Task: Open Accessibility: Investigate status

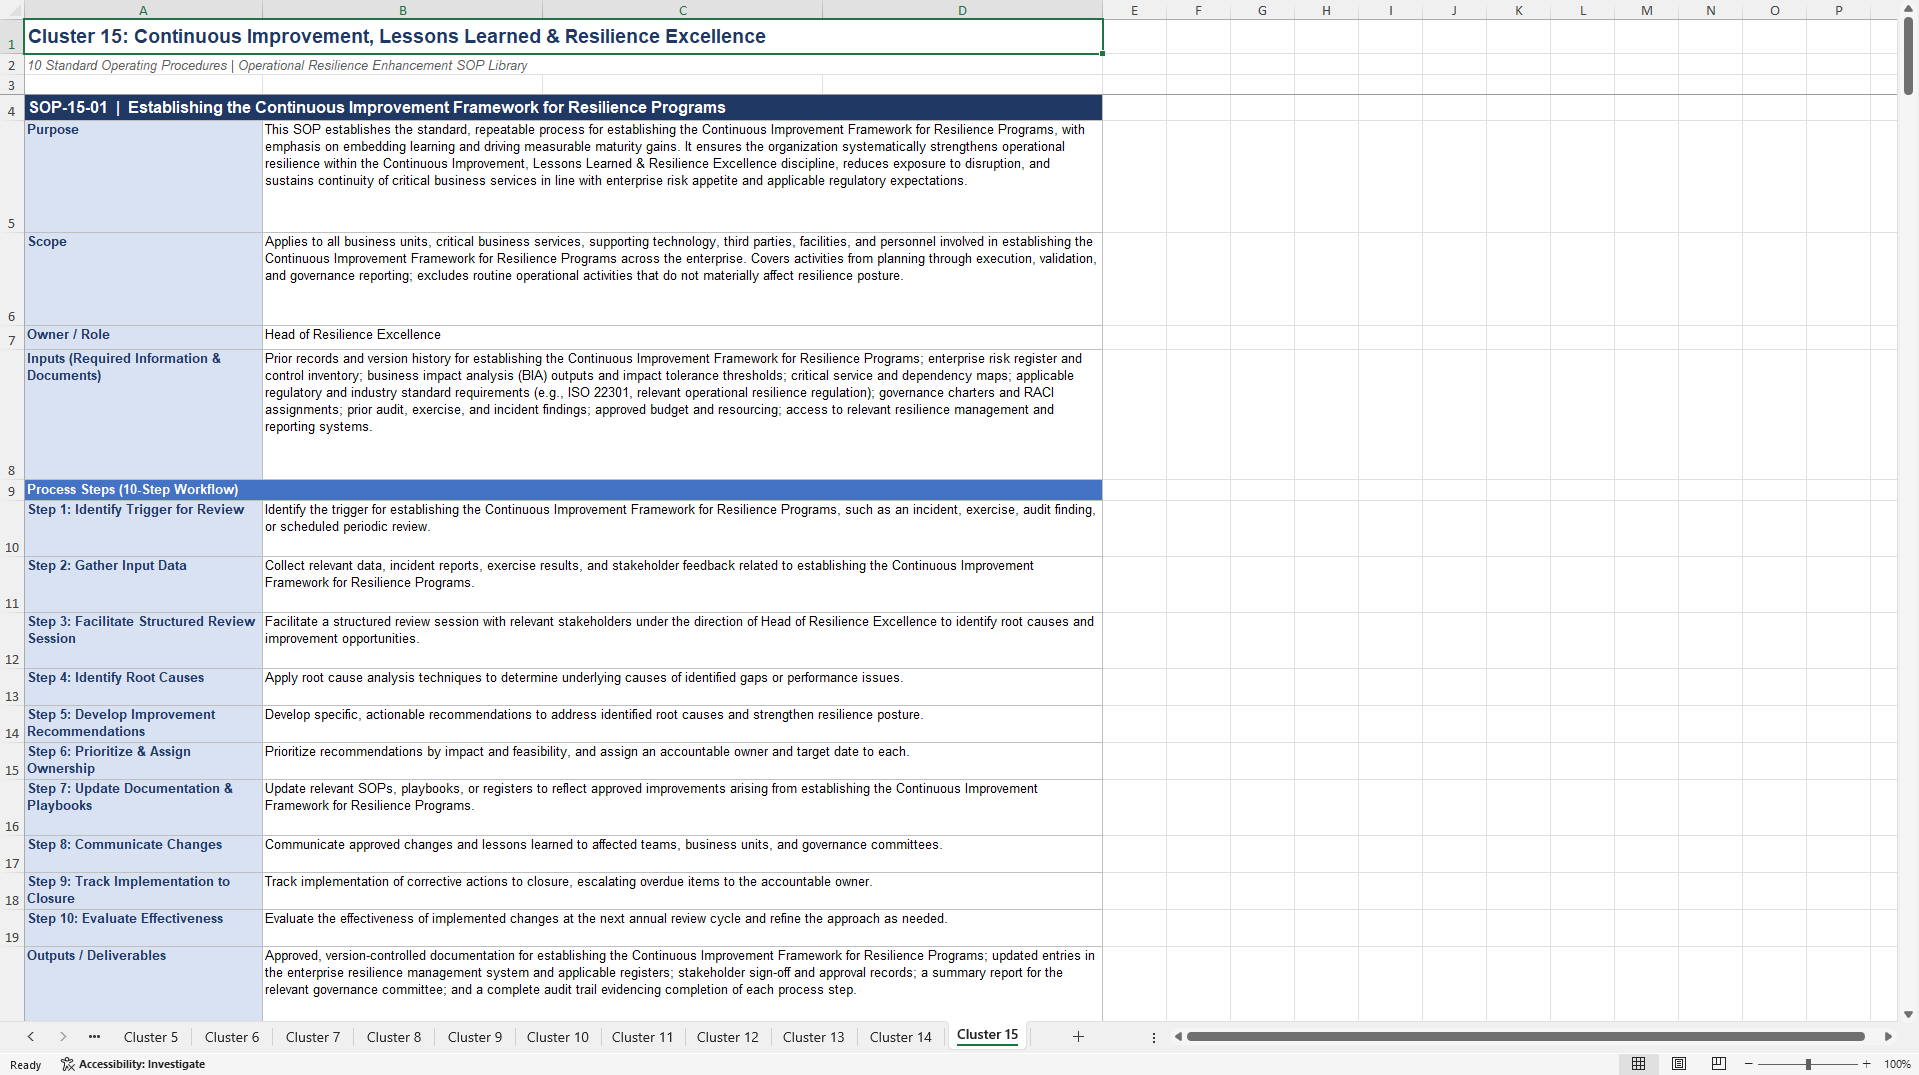Action: pyautogui.click(x=133, y=1064)
